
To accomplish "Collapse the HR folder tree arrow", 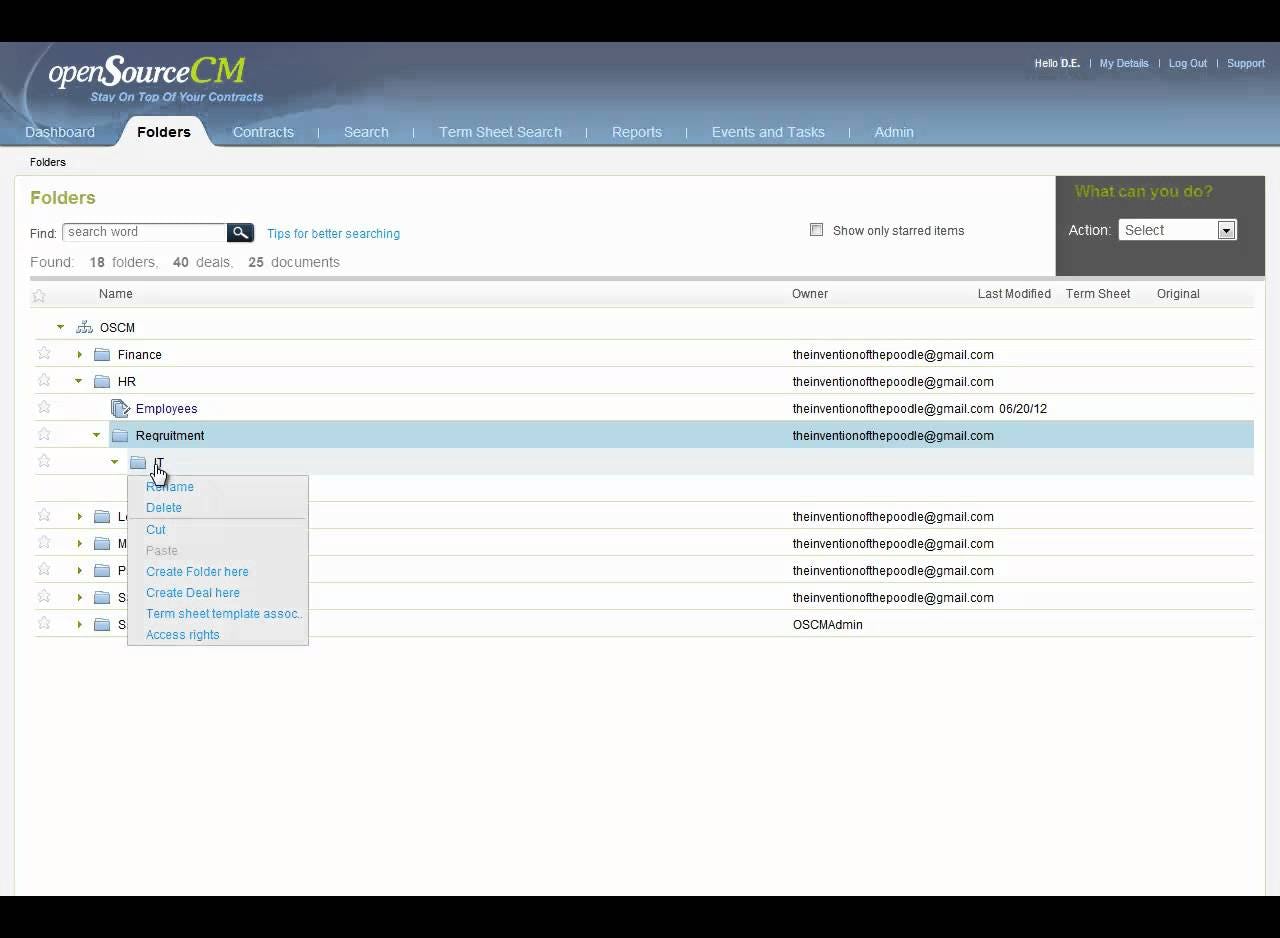I will 78,380.
